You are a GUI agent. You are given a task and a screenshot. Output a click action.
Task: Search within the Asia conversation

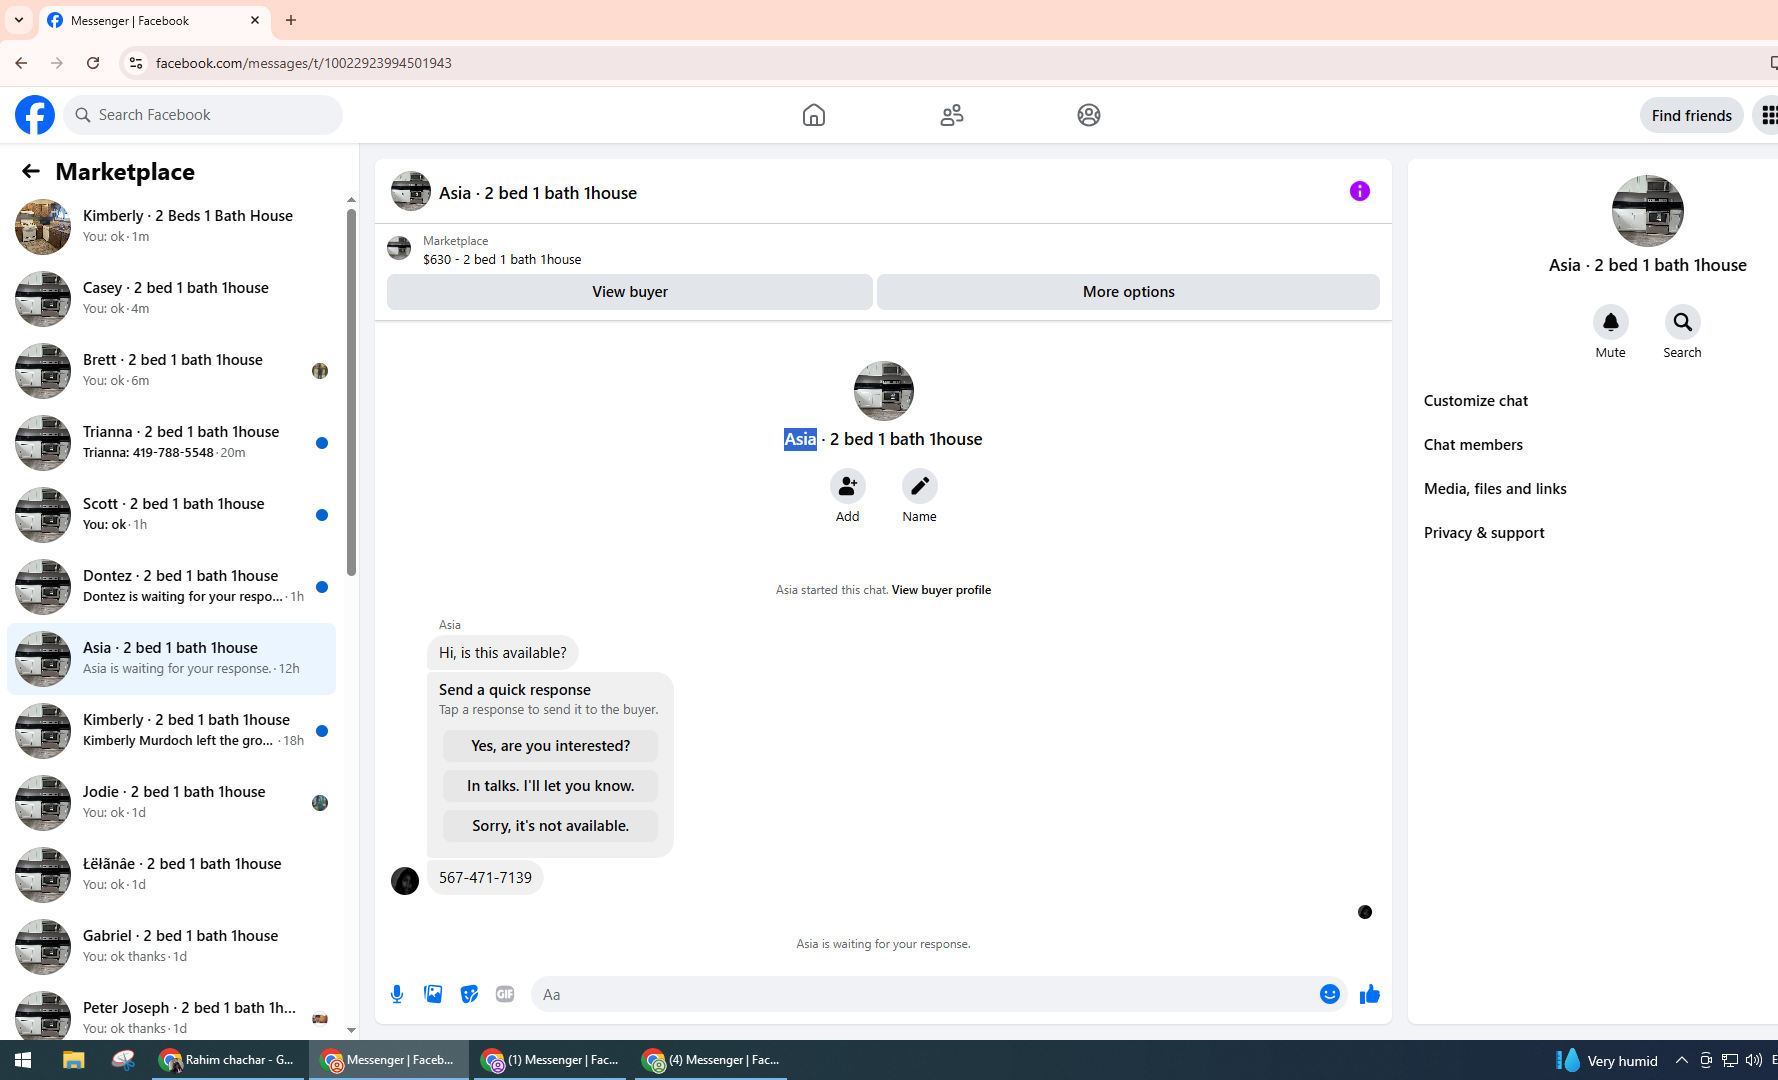1682,322
